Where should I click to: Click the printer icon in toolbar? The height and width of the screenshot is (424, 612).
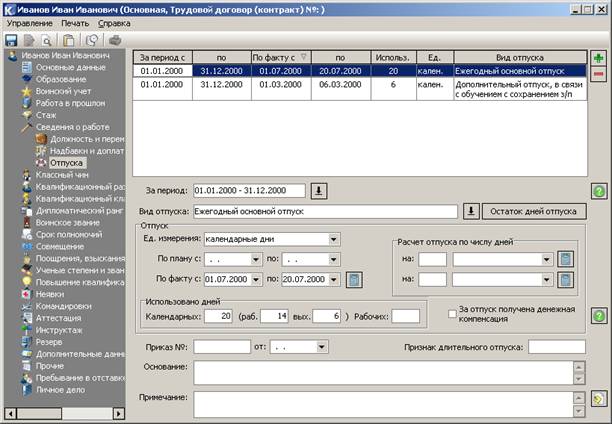(x=115, y=40)
